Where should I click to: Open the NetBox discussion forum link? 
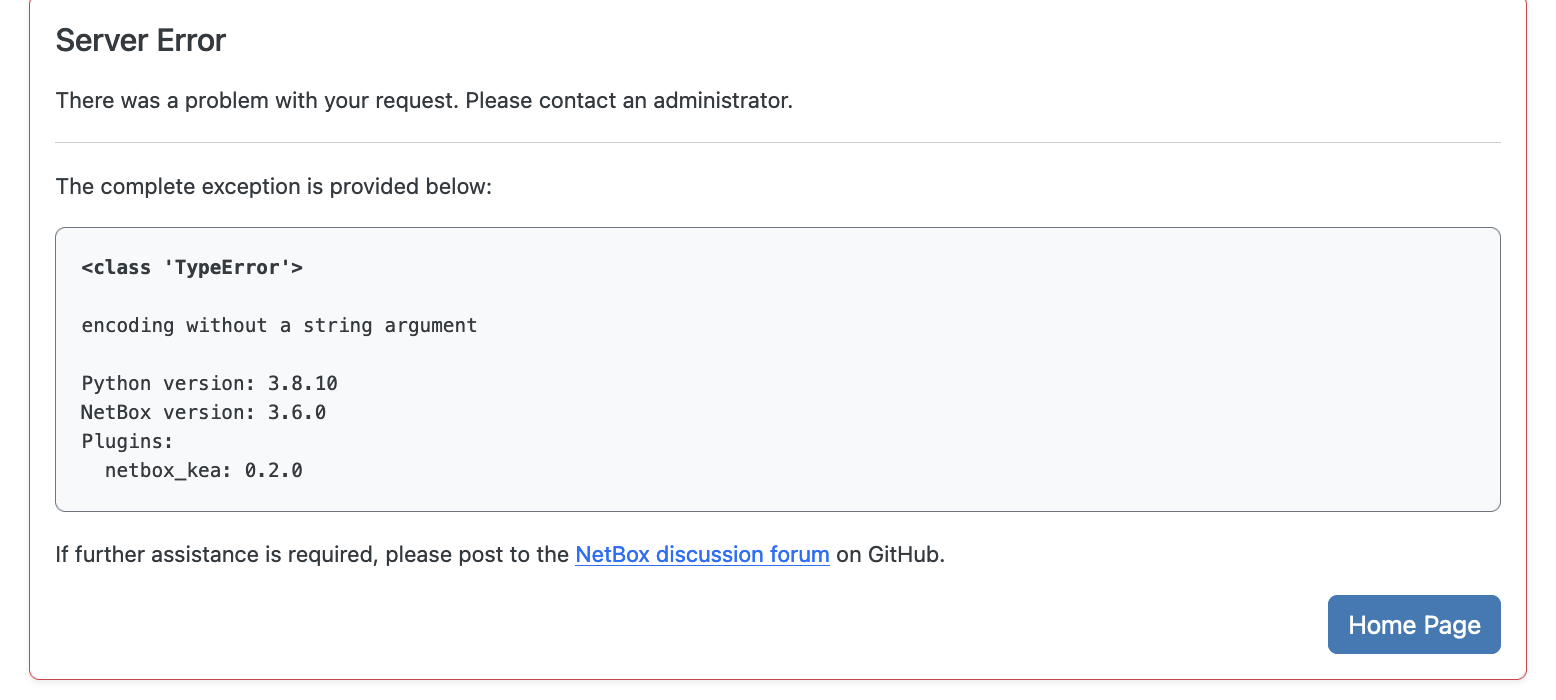[x=702, y=554]
